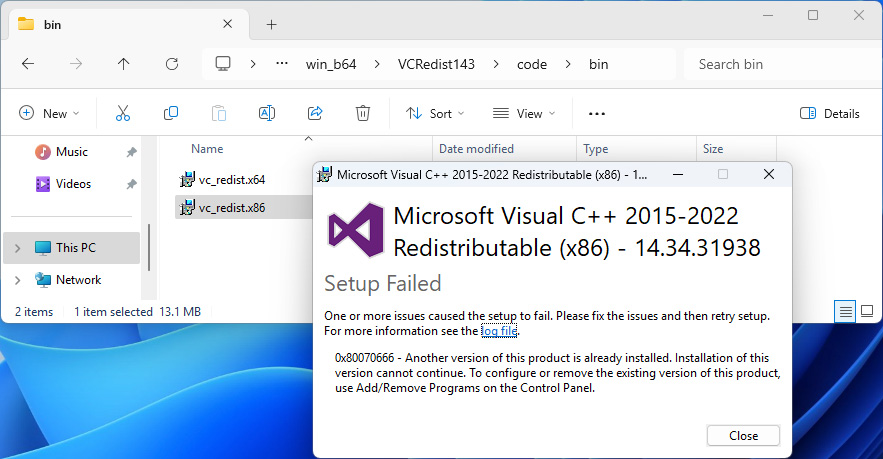
Task: Open the View dropdown menu
Action: [x=525, y=114]
